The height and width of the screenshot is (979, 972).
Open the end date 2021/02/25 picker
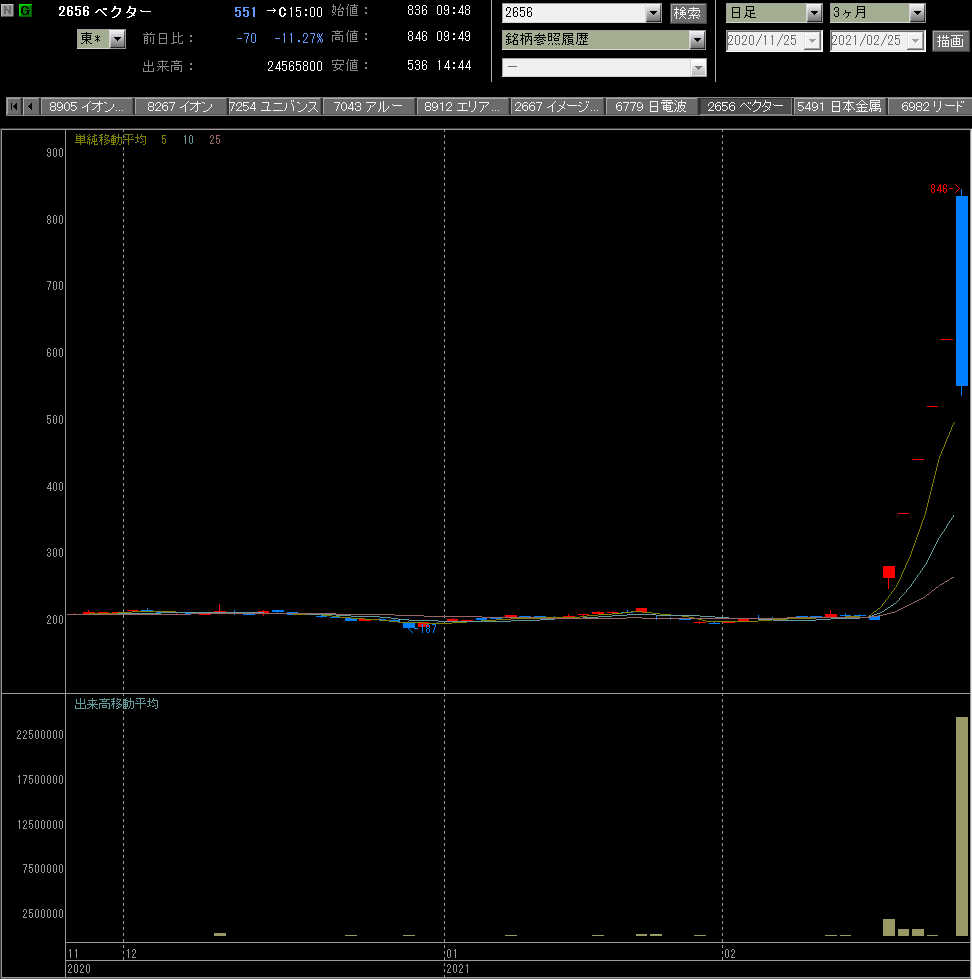pos(916,41)
